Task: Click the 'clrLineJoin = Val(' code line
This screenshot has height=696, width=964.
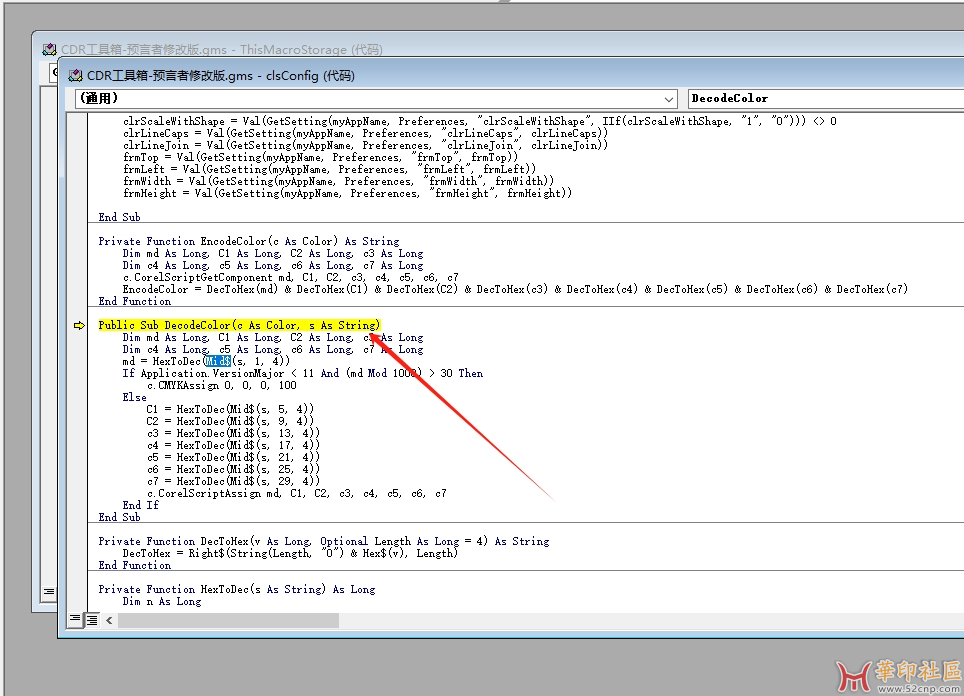Action: (365, 145)
